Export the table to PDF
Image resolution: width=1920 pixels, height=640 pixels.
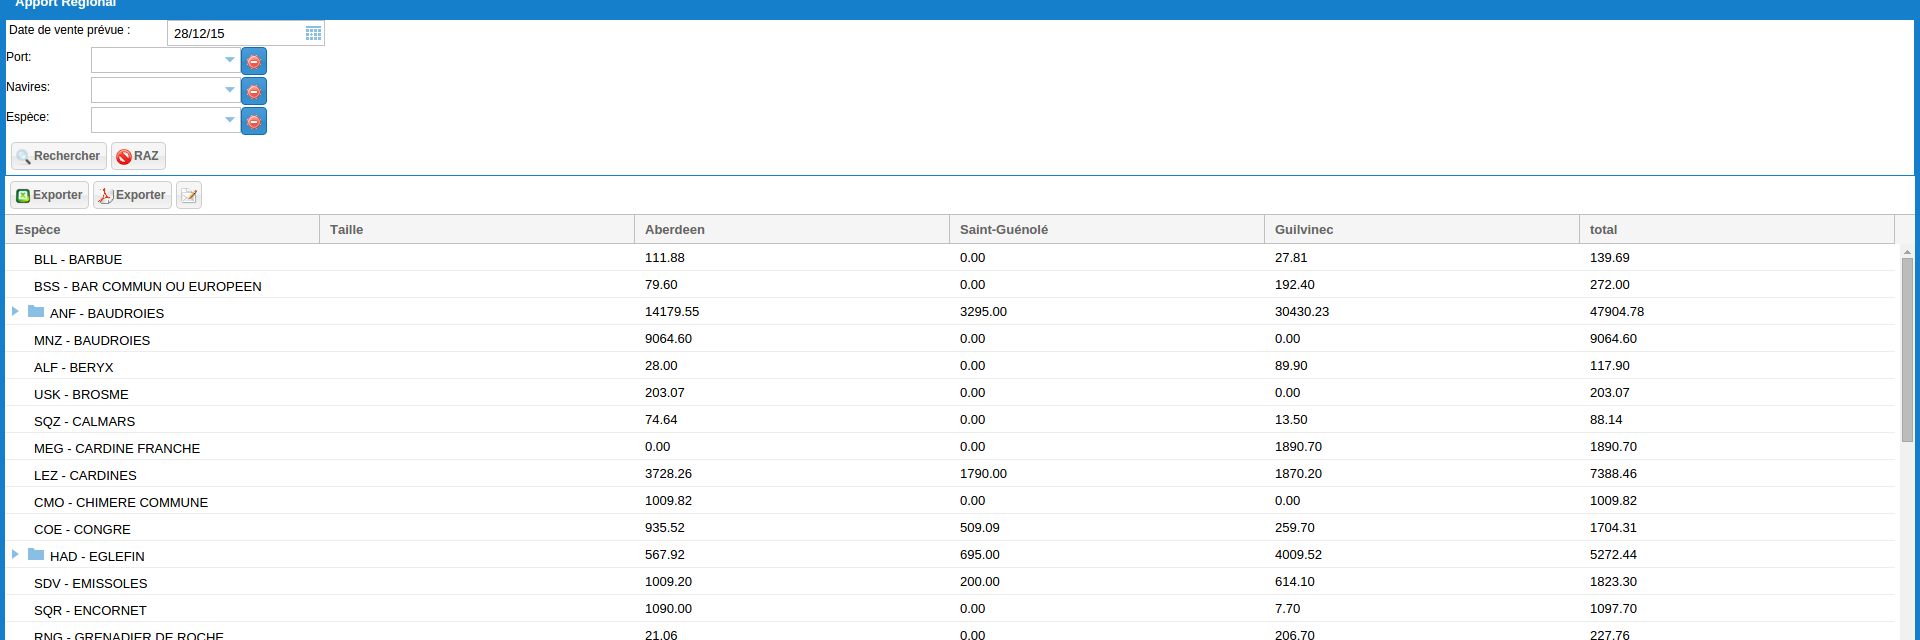pos(132,195)
